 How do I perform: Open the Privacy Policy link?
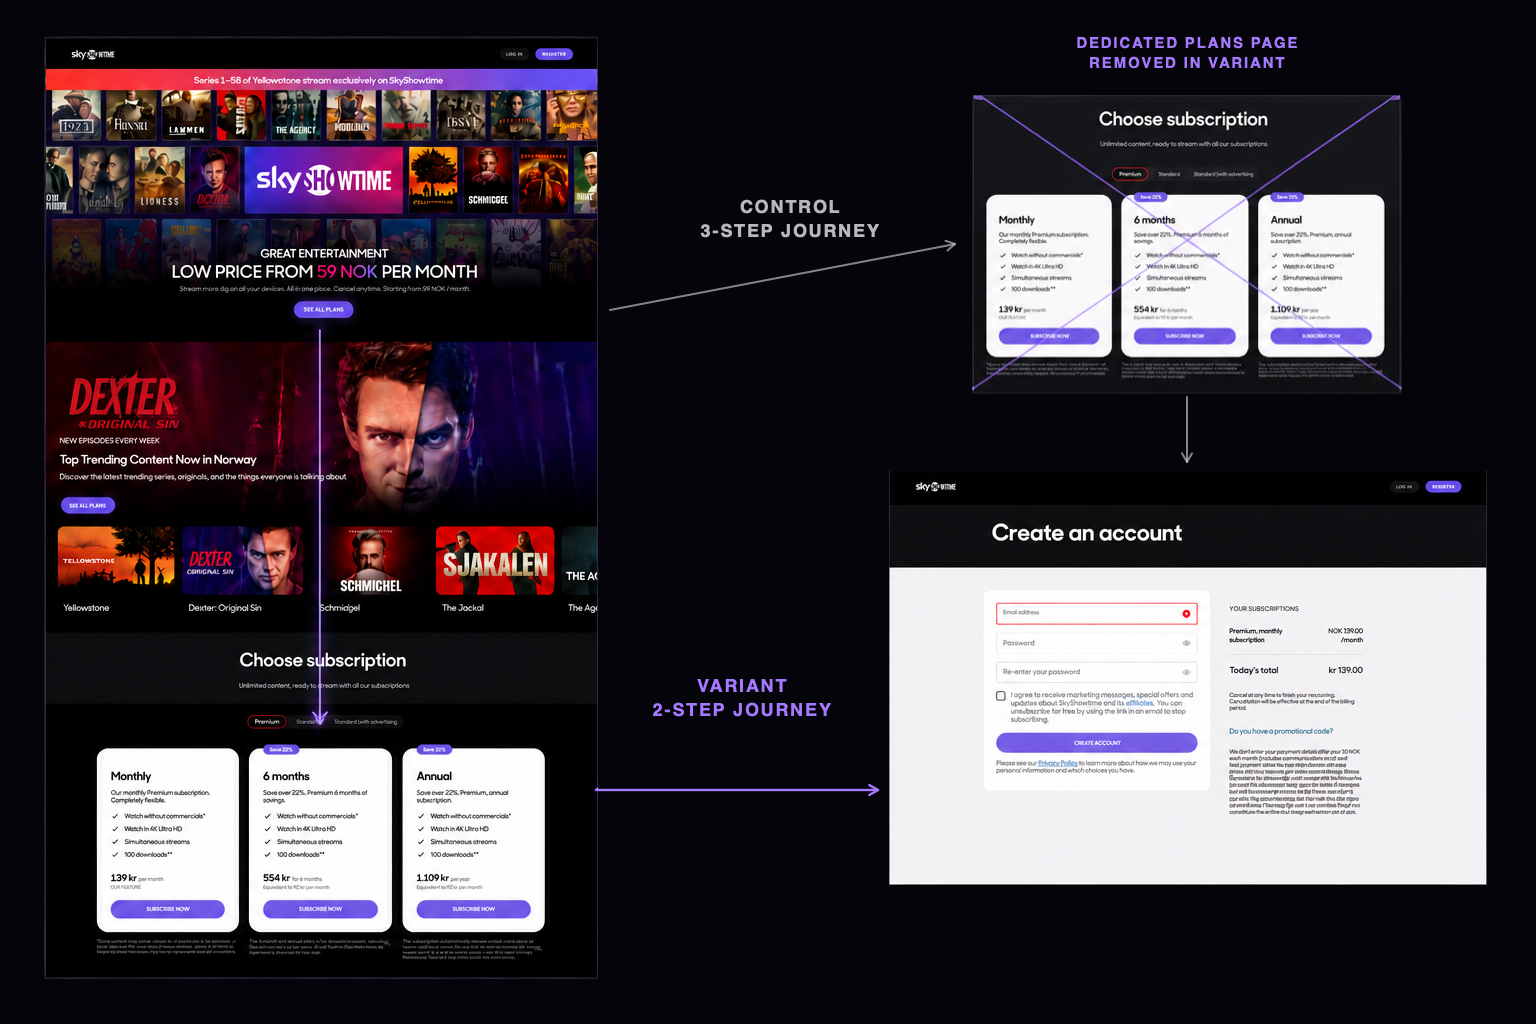tap(1058, 763)
